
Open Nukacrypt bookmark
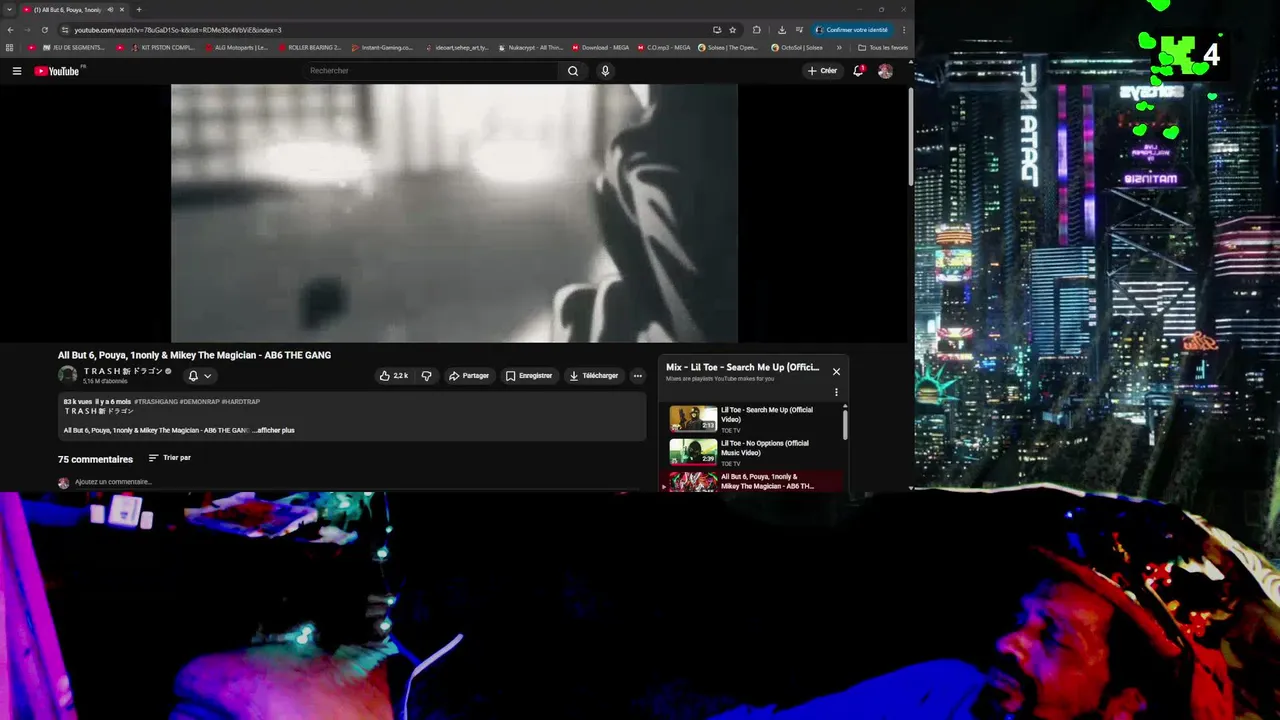[x=531, y=47]
